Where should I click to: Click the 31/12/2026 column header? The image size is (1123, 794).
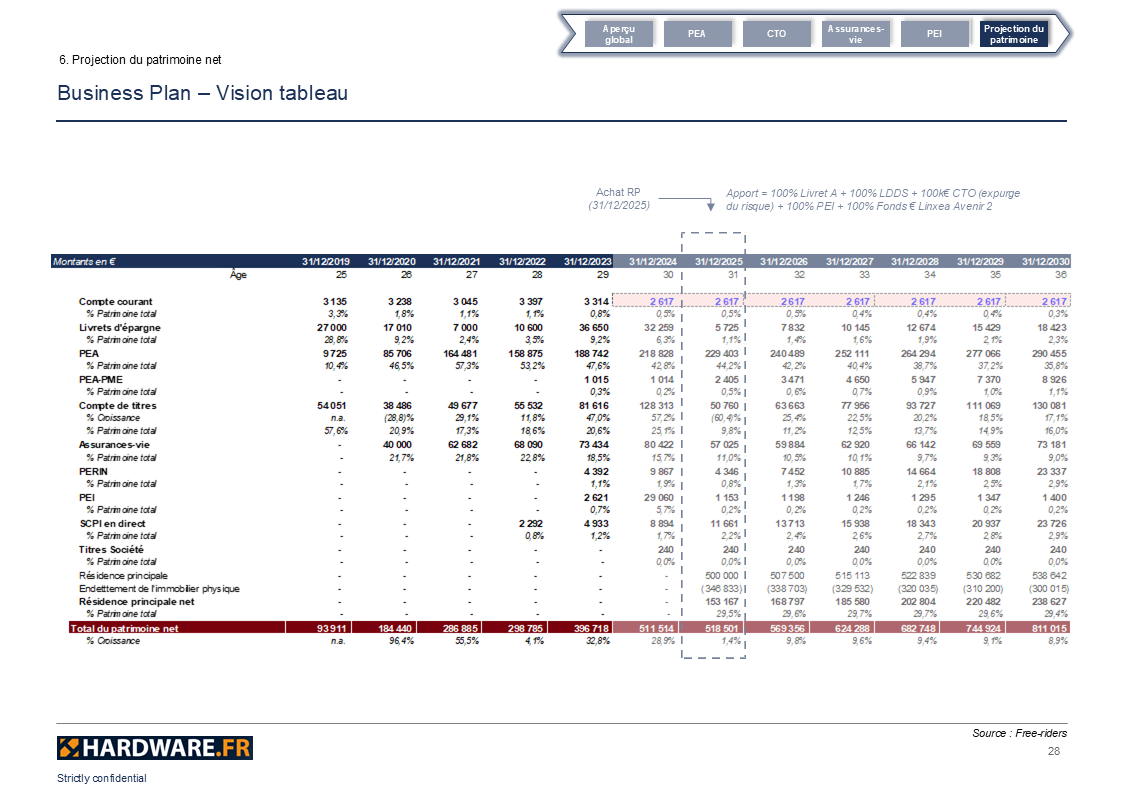pyautogui.click(x=784, y=261)
